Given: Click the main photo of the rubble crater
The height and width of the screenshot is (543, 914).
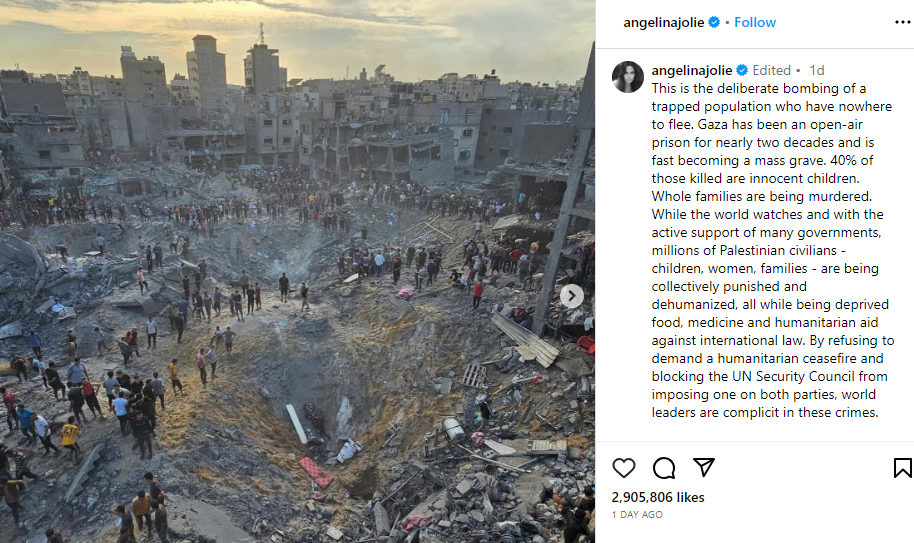Looking at the screenshot, I should pyautogui.click(x=297, y=272).
